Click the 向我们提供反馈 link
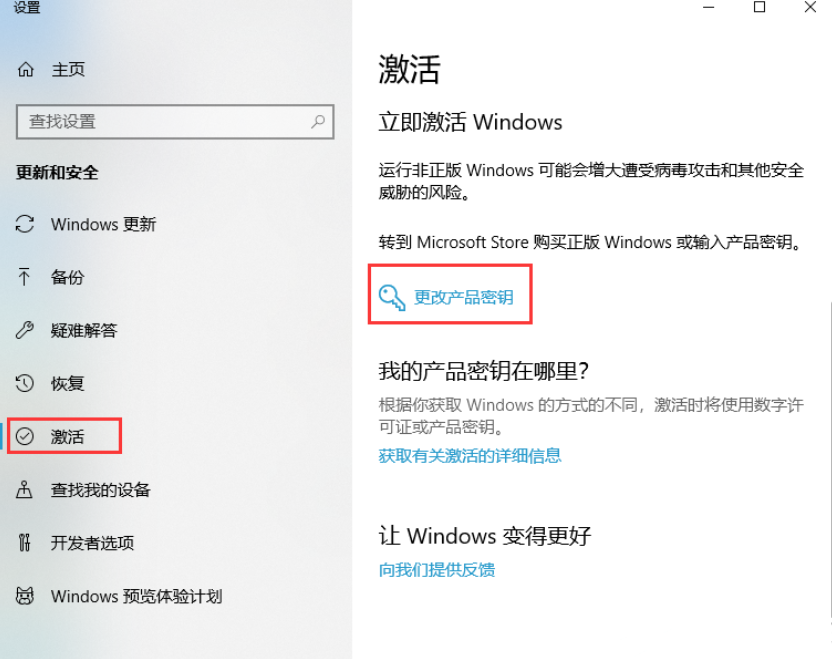832x659 pixels. coord(437,570)
